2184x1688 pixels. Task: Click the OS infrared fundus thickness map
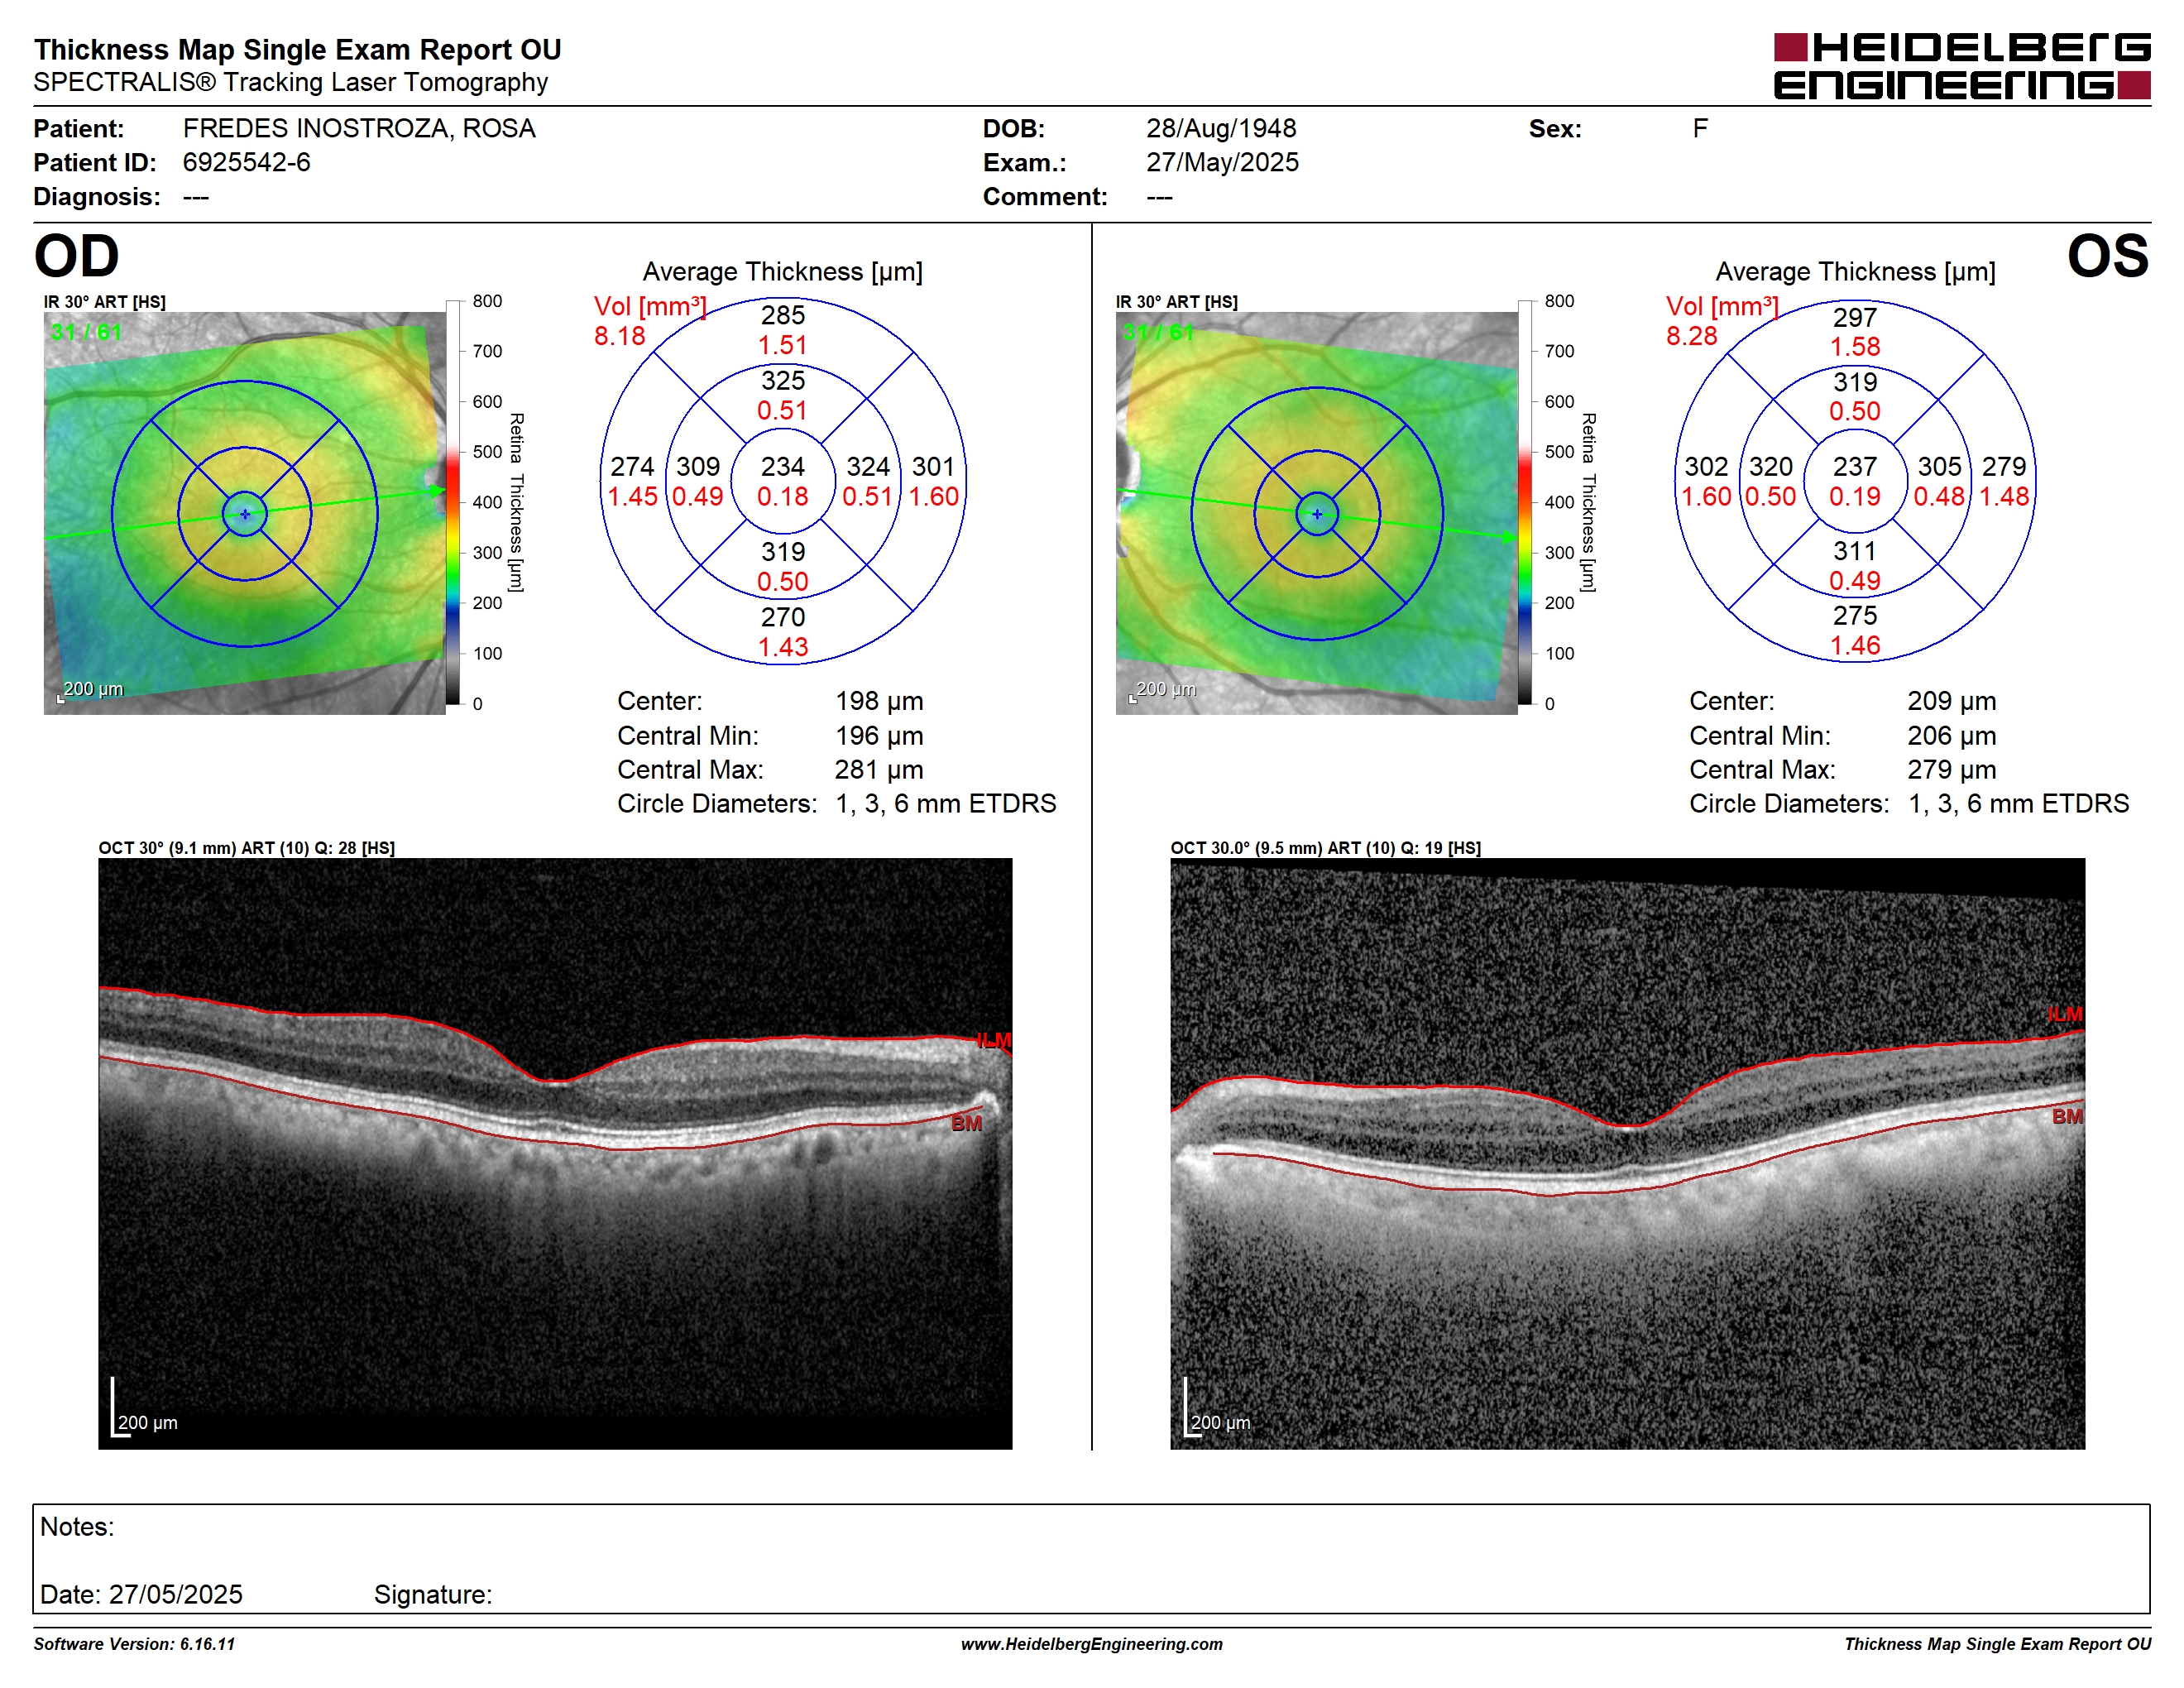(x=1317, y=513)
